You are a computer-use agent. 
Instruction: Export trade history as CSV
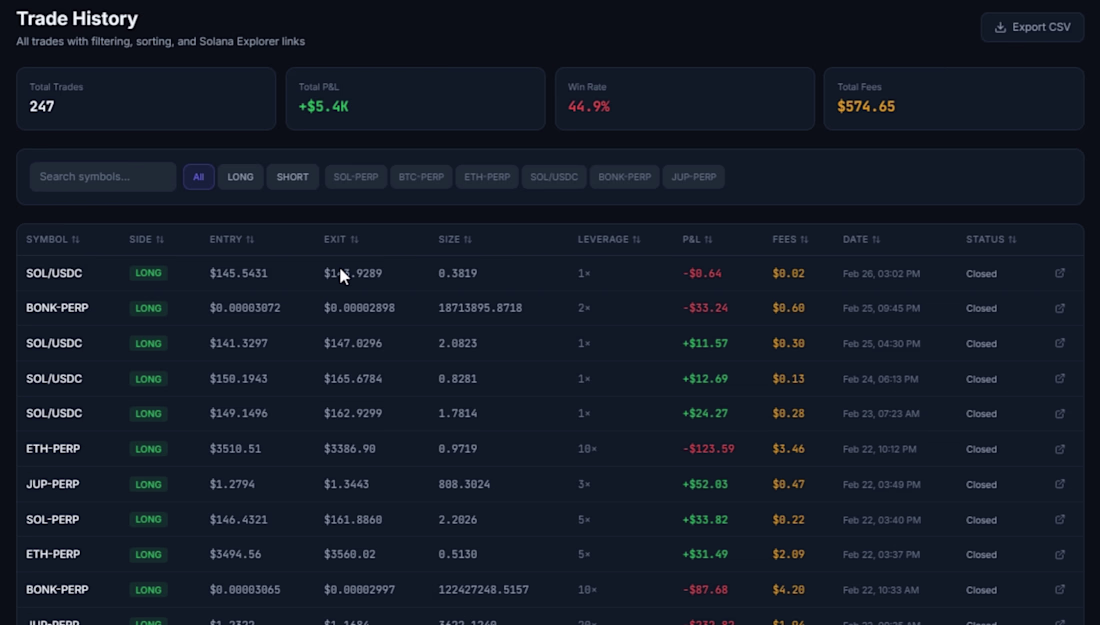click(1032, 27)
